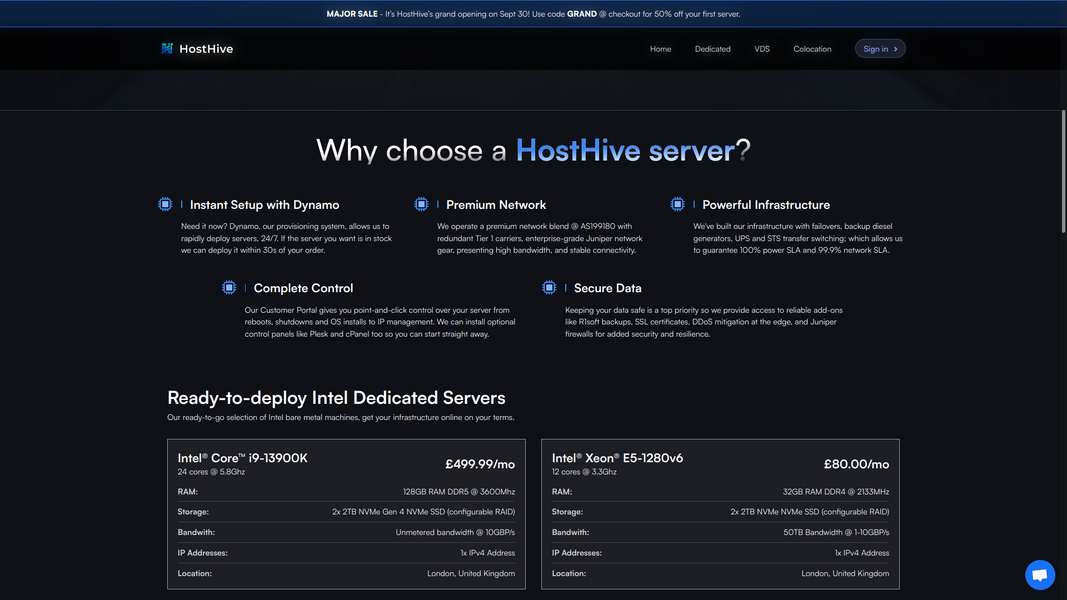Click the Sign in button
Viewport: 1067px width, 600px height.
[x=880, y=48]
